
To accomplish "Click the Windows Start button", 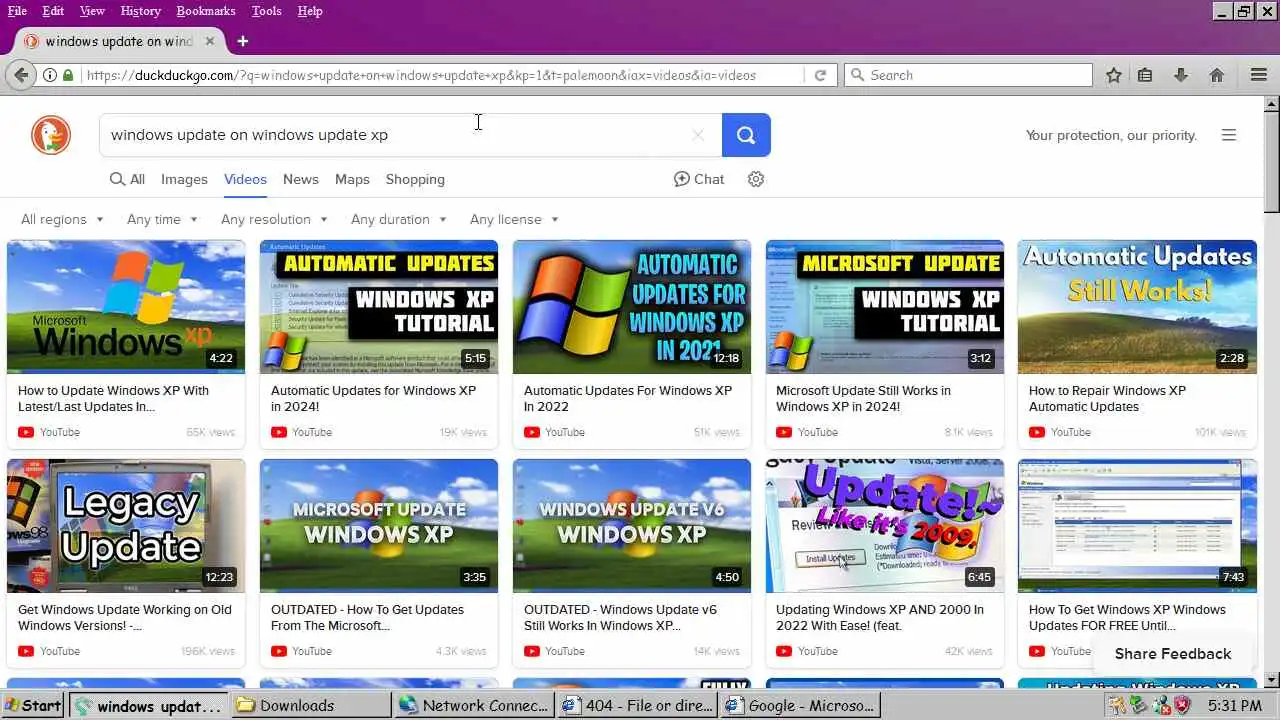I will coord(31,705).
